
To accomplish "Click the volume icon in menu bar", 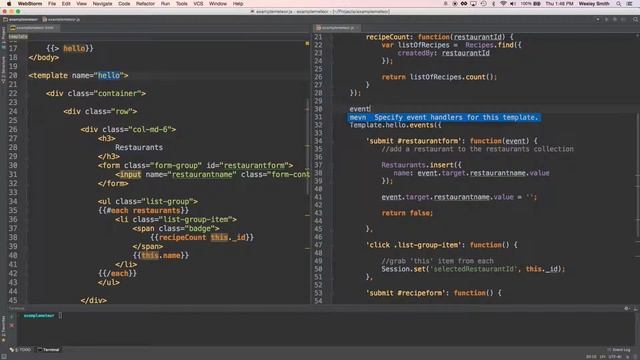I will pyautogui.click(x=513, y=4).
